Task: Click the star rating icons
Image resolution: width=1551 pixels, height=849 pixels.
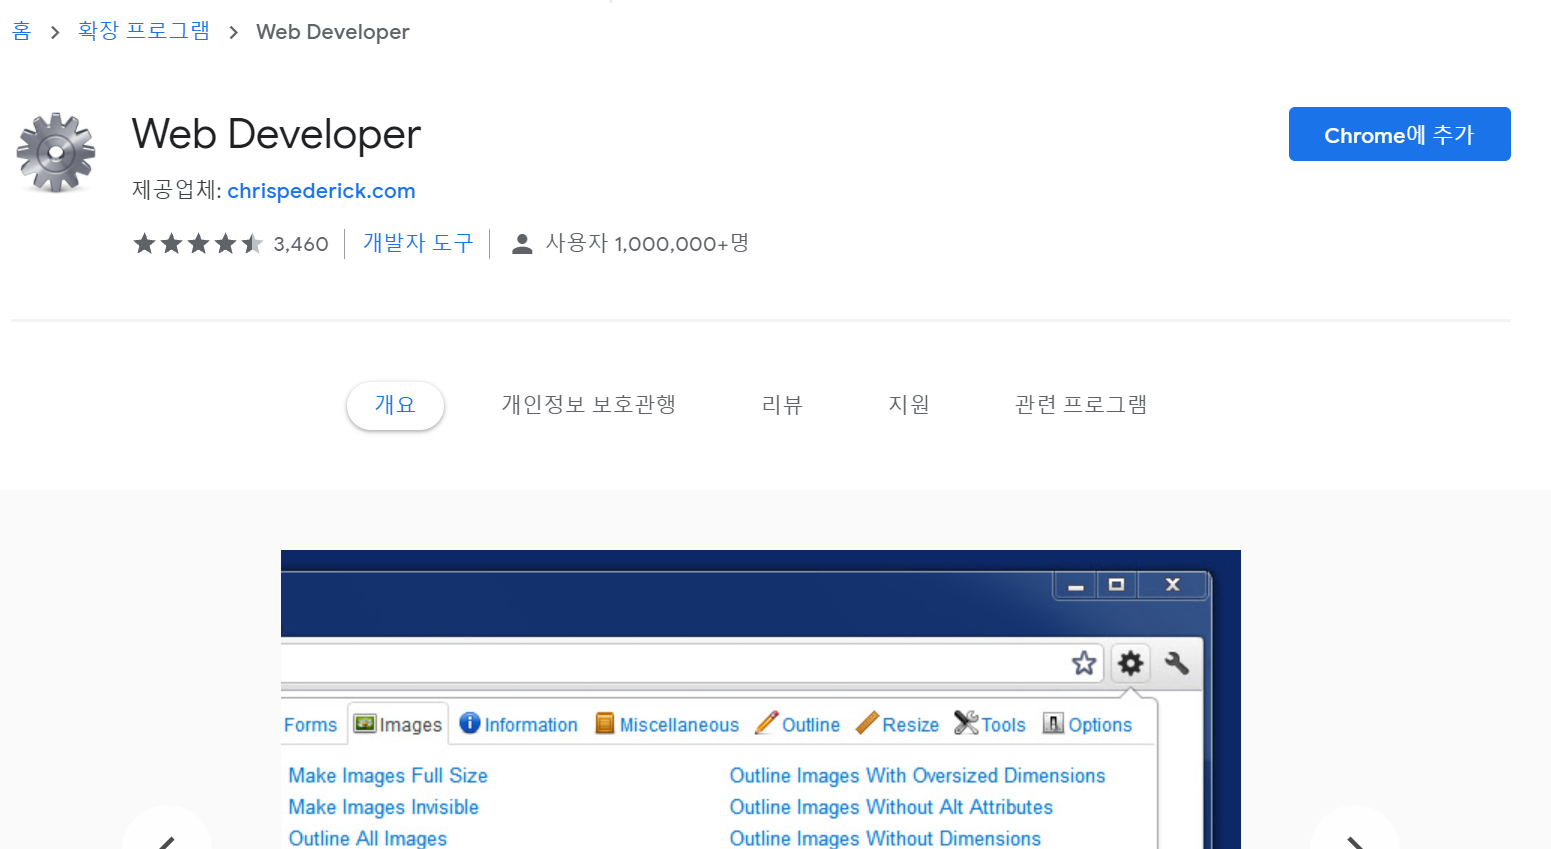Action: 198,244
